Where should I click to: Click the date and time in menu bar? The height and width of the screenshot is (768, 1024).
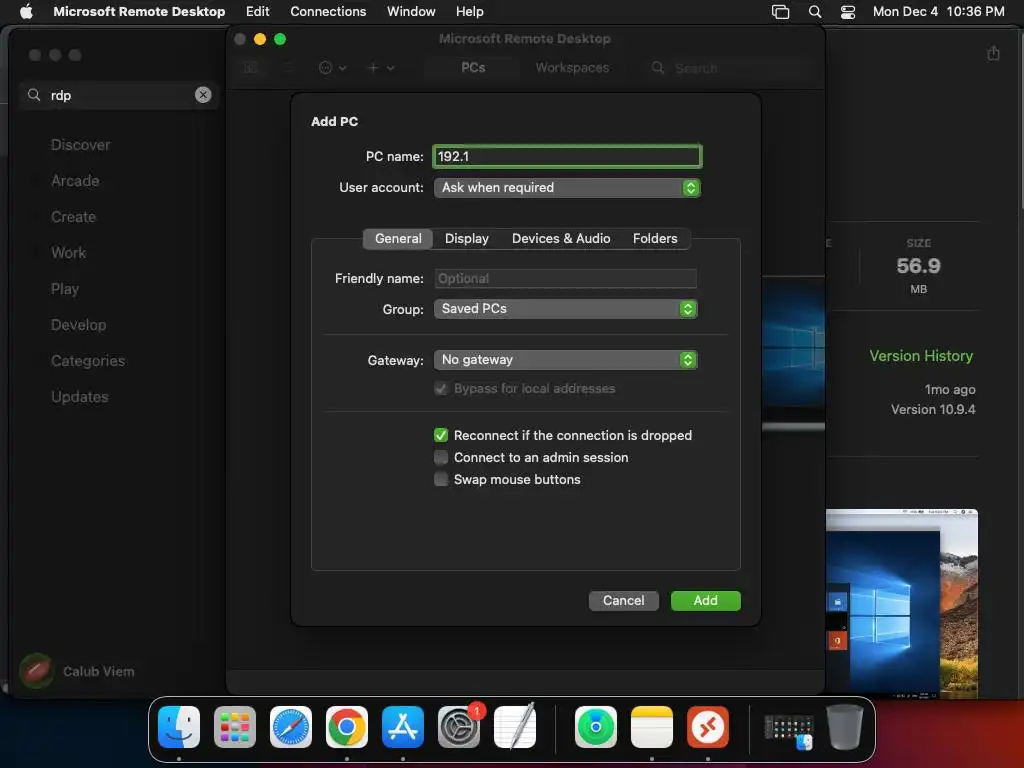point(938,11)
